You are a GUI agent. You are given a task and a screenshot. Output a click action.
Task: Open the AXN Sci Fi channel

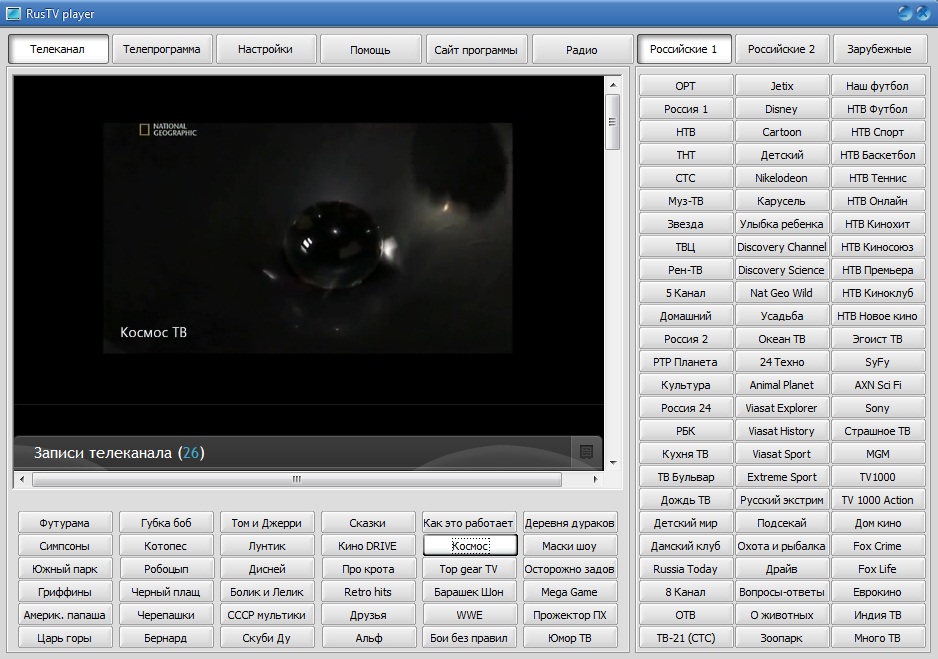click(878, 385)
